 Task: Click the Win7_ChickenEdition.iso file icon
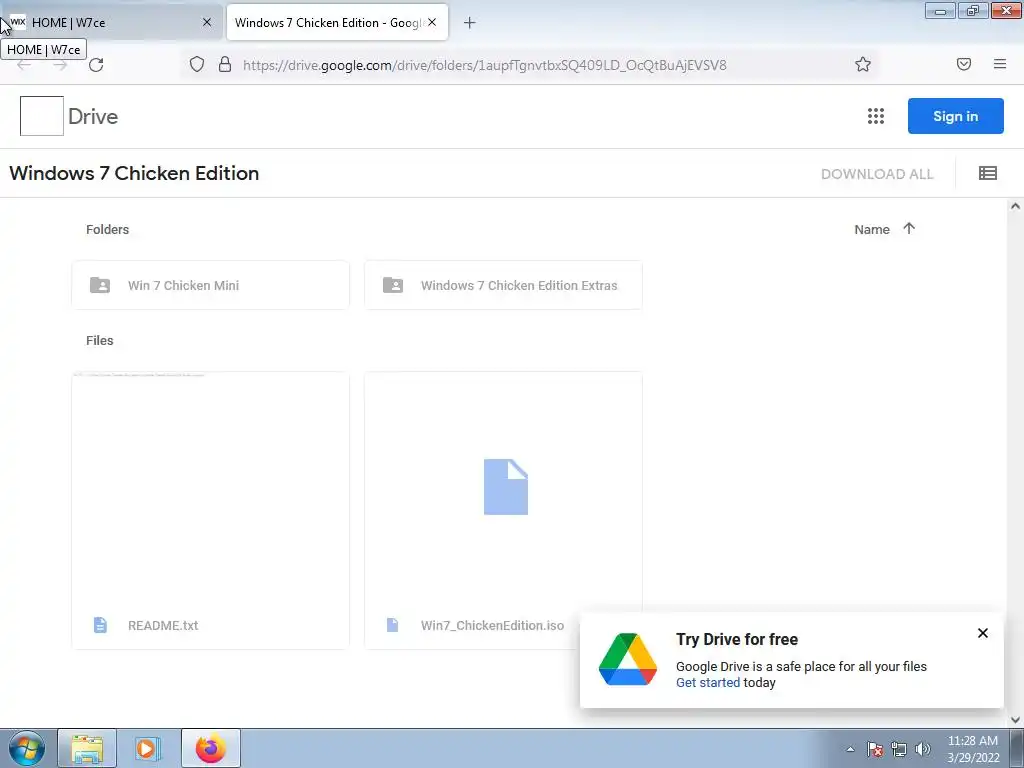point(392,625)
